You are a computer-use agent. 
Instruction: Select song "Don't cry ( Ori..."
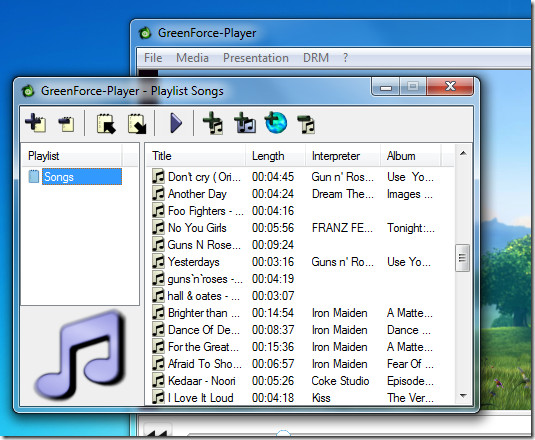coord(204,177)
